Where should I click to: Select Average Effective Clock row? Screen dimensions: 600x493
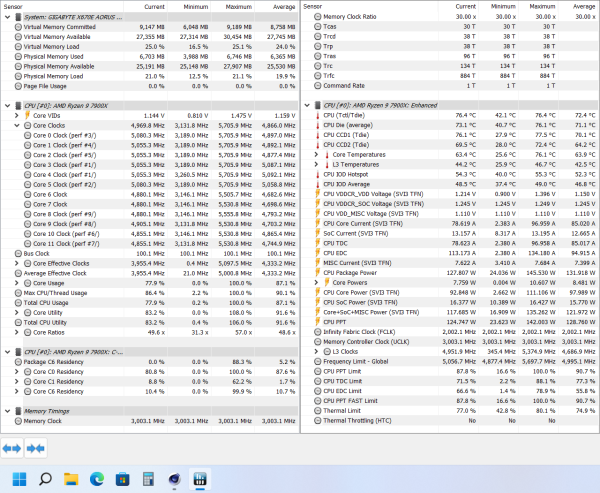pyautogui.click(x=150, y=273)
